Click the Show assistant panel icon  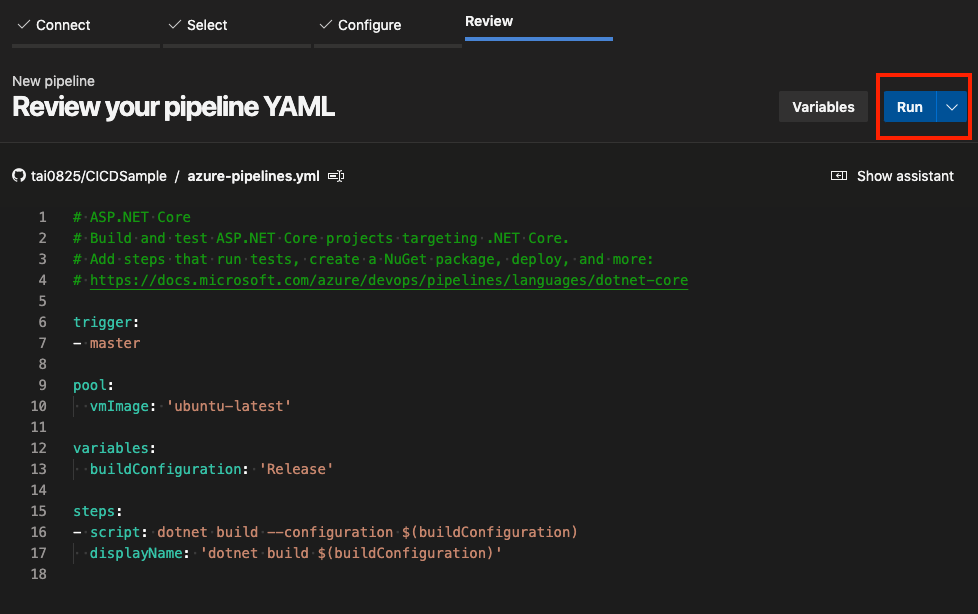(839, 176)
